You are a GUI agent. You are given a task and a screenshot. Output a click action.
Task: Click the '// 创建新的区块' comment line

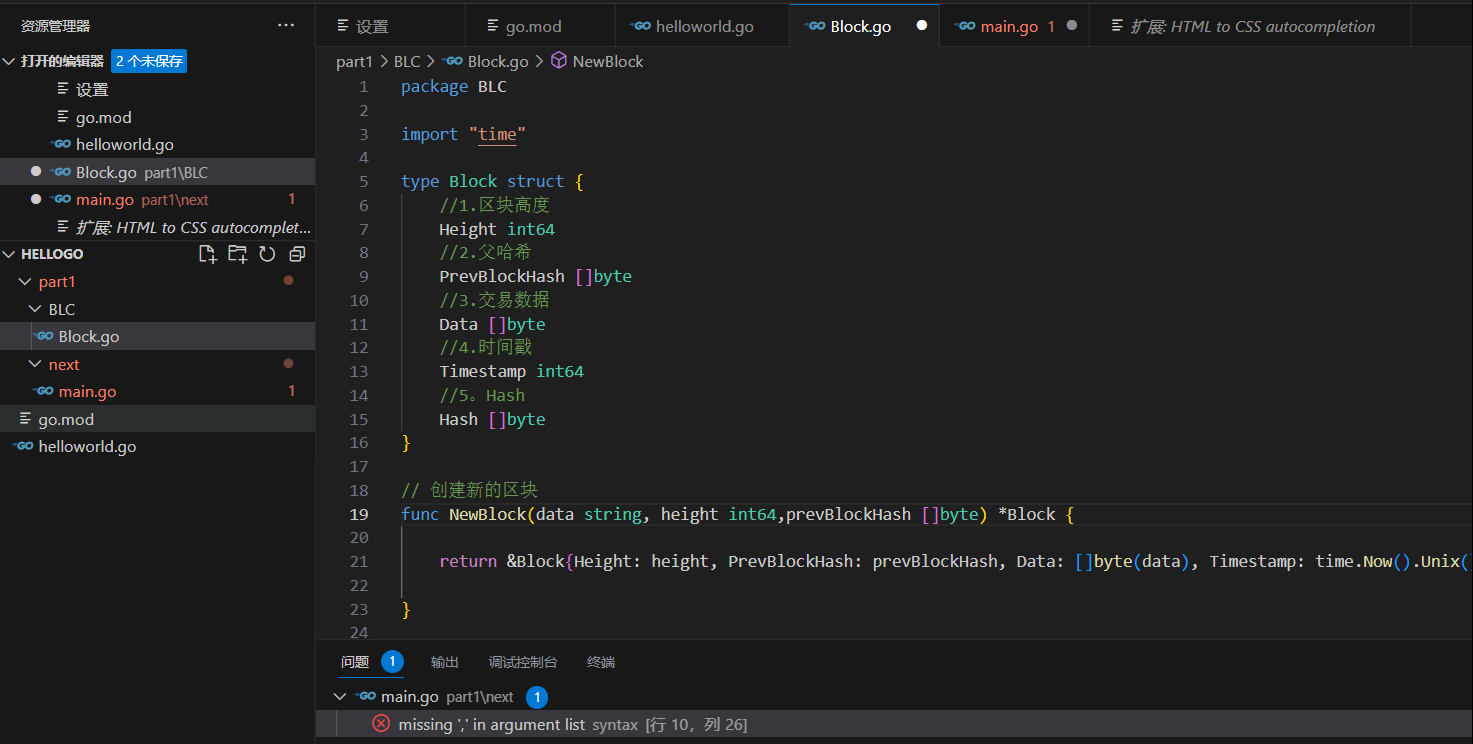click(469, 490)
